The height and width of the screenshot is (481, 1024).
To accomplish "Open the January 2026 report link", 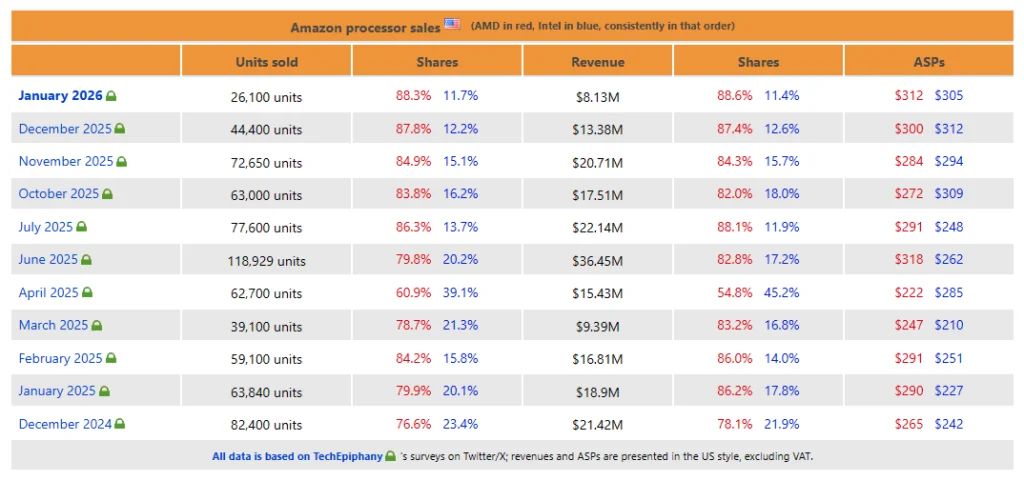I will click(x=60, y=96).
